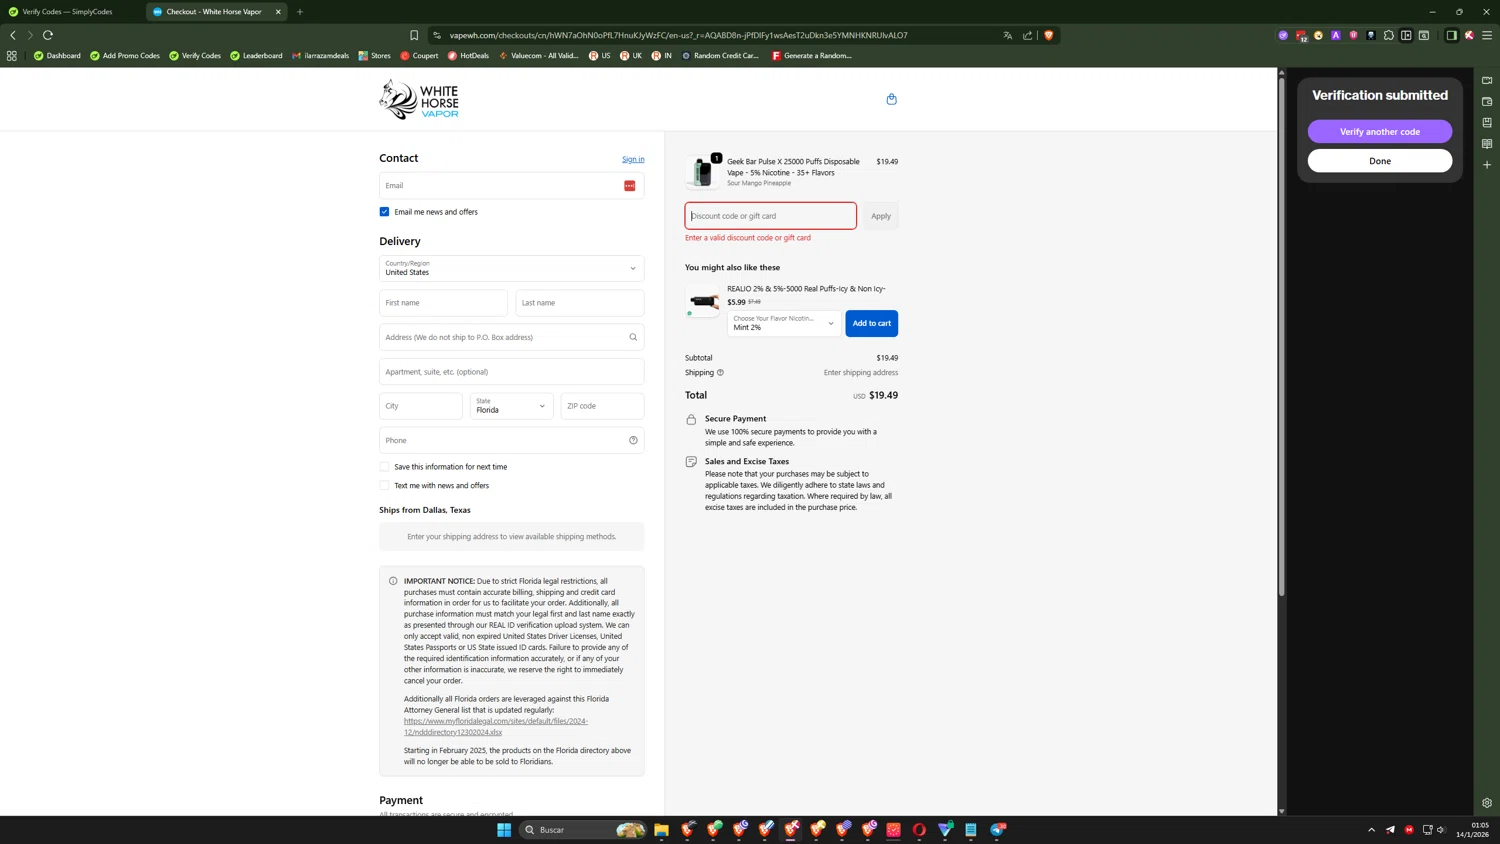The height and width of the screenshot is (844, 1500).
Task: Open the HotDeals bookmark
Action: point(468,56)
